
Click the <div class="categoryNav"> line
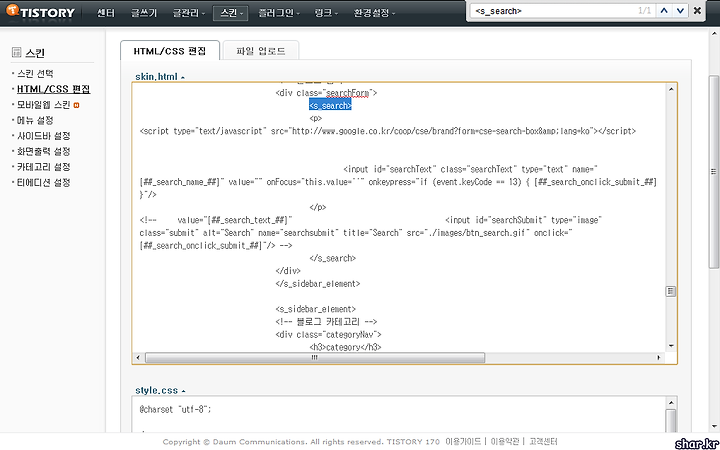pyautogui.click(x=328, y=334)
